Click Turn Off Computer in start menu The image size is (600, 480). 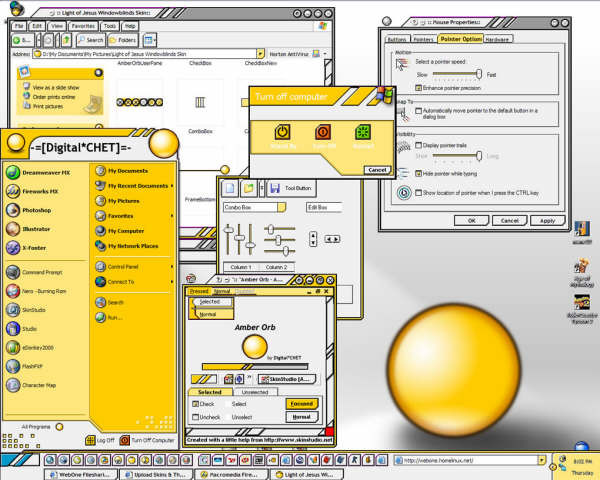tap(147, 440)
